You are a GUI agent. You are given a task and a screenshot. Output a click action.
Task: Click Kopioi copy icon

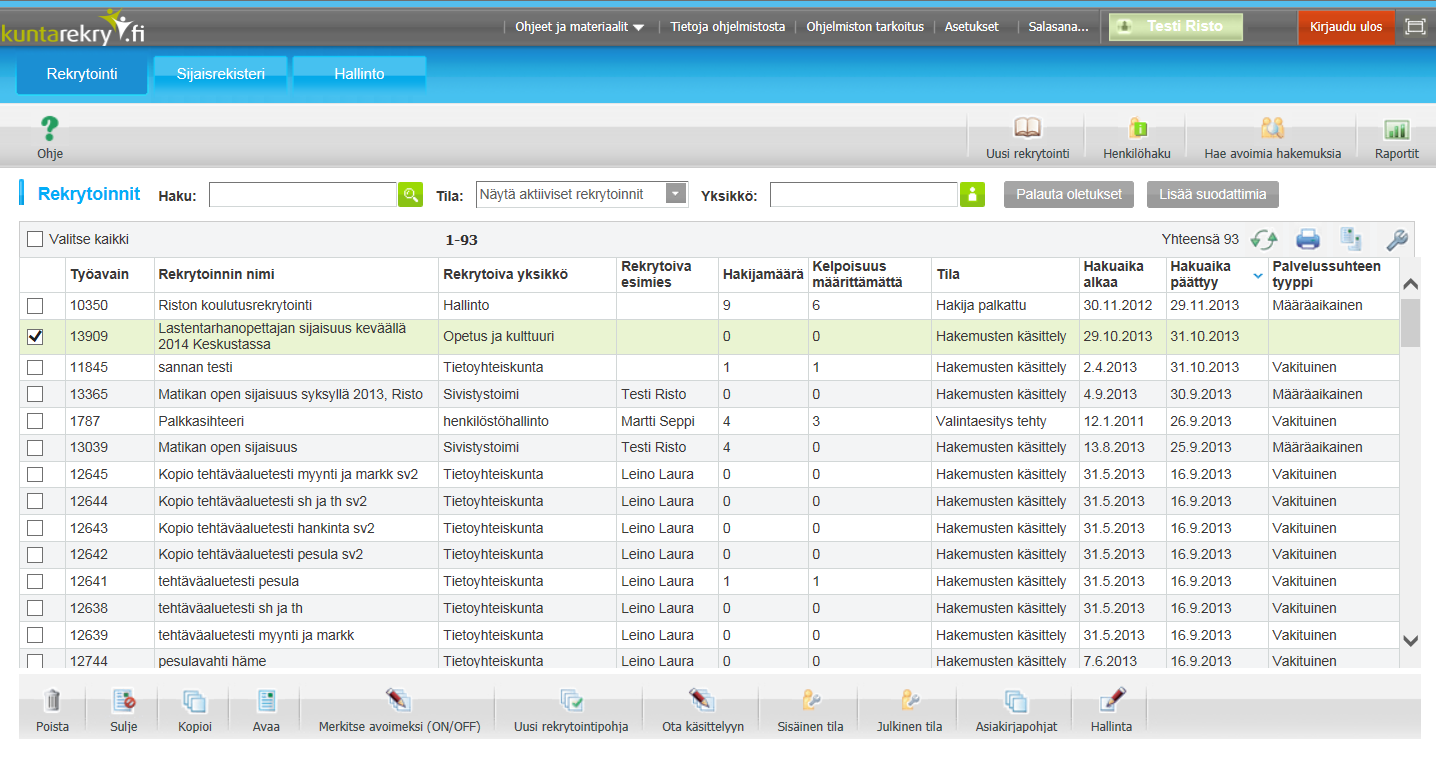195,701
